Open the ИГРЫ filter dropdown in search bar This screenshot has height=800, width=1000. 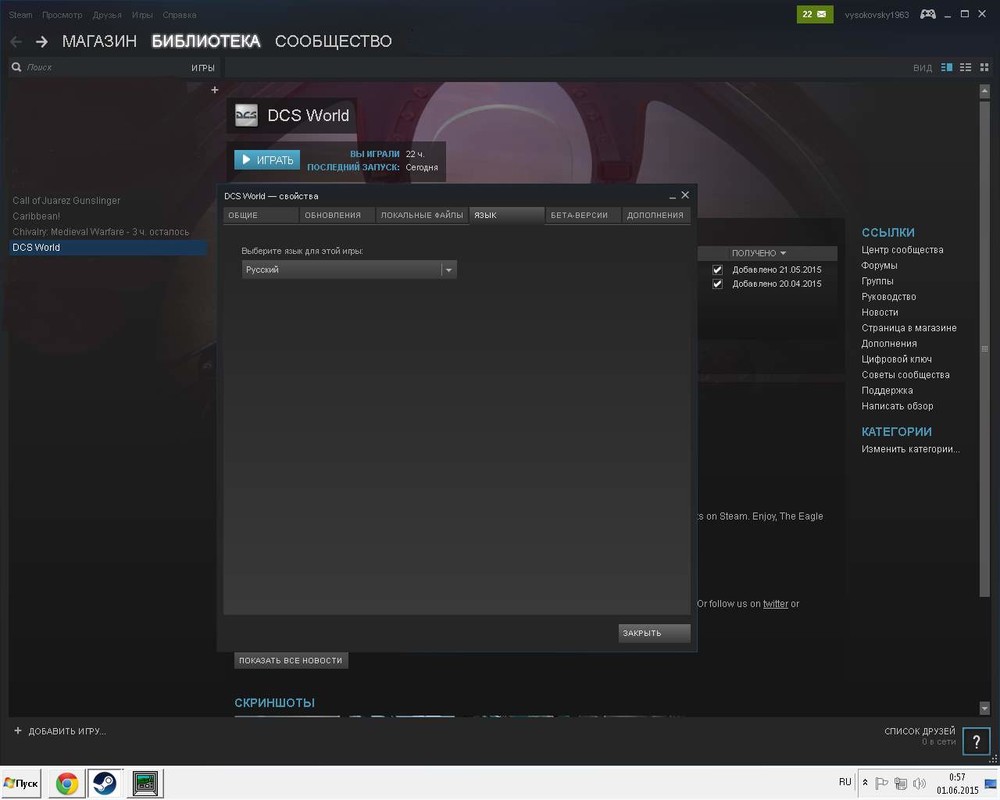point(203,68)
